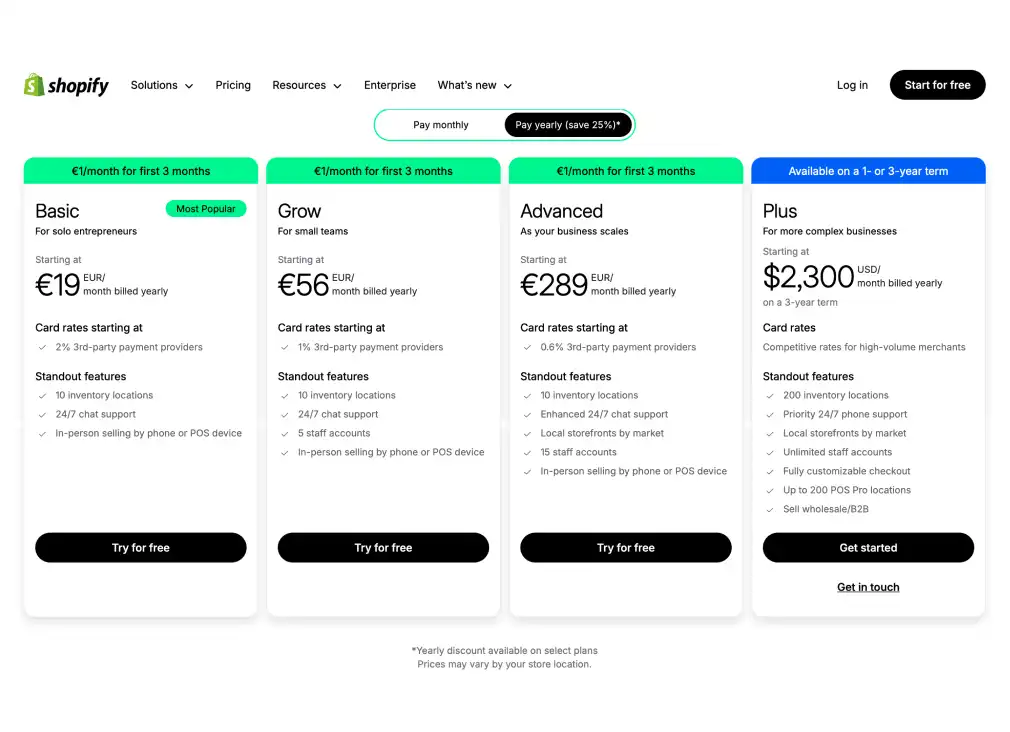Open the Get in touch link

(x=868, y=587)
